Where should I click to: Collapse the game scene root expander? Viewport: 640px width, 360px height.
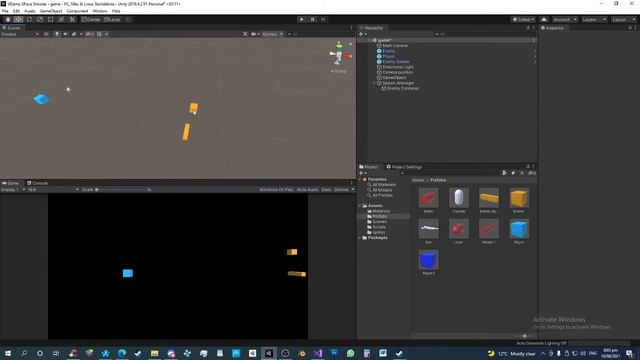369,40
